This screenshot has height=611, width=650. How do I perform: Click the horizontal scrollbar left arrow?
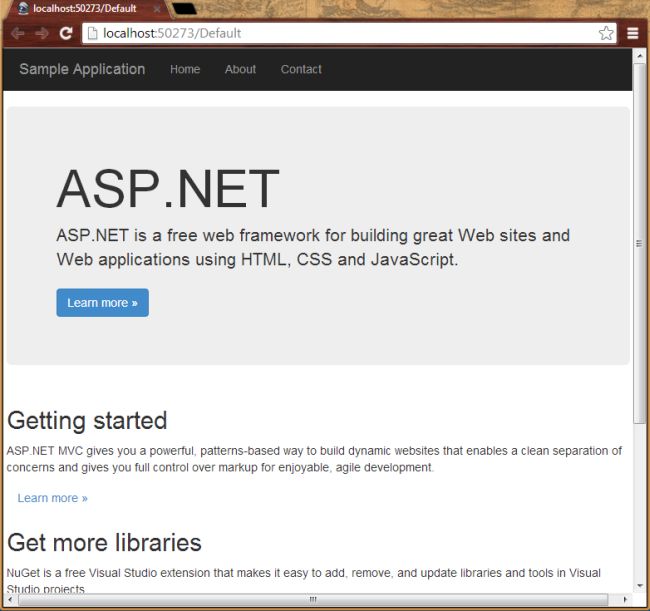point(10,599)
